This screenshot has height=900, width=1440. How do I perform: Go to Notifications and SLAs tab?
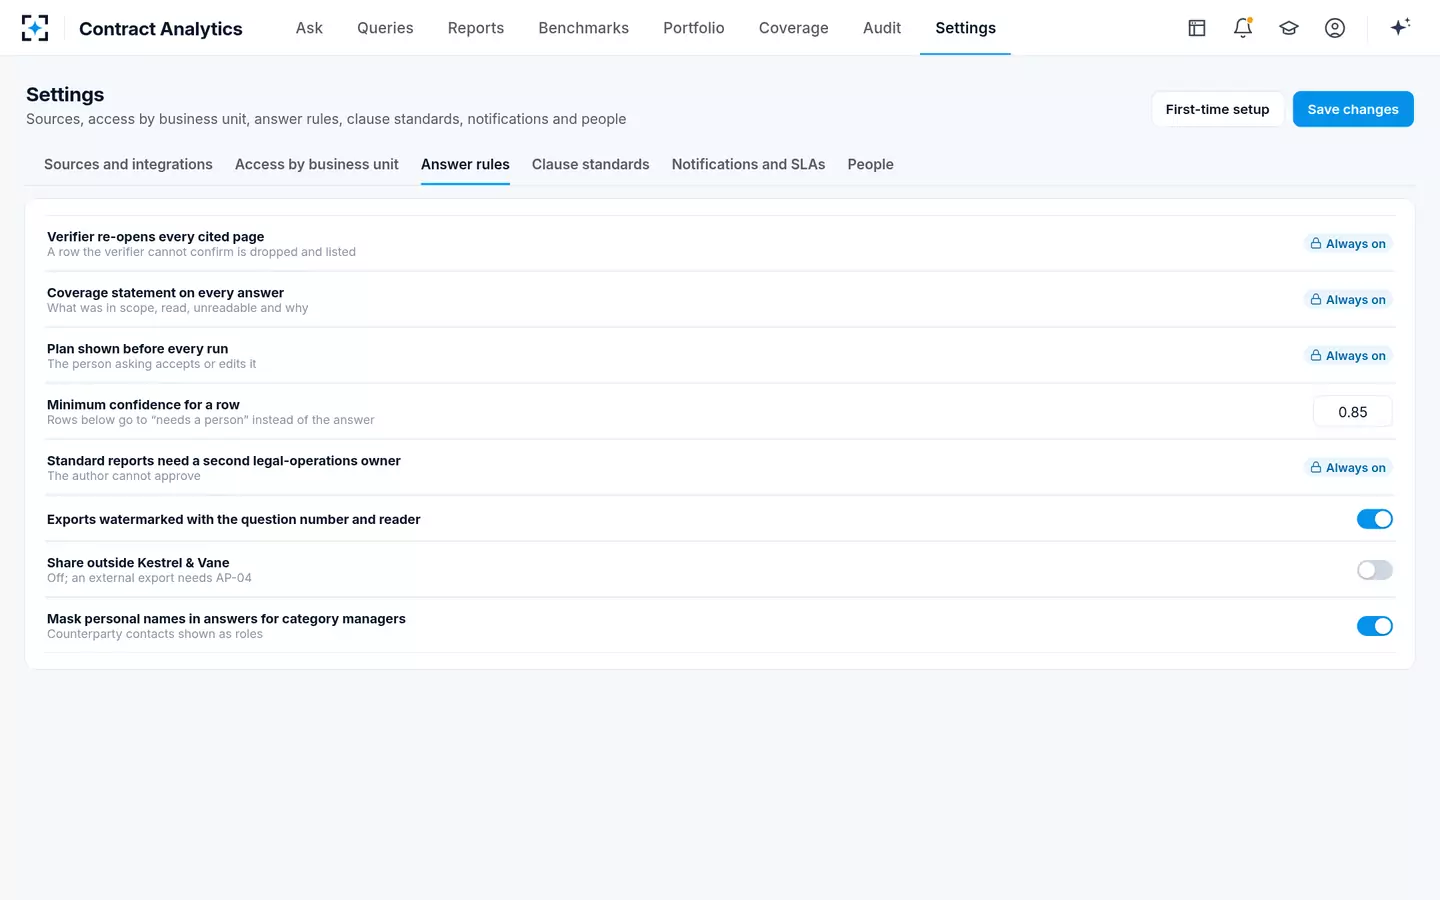pos(749,165)
